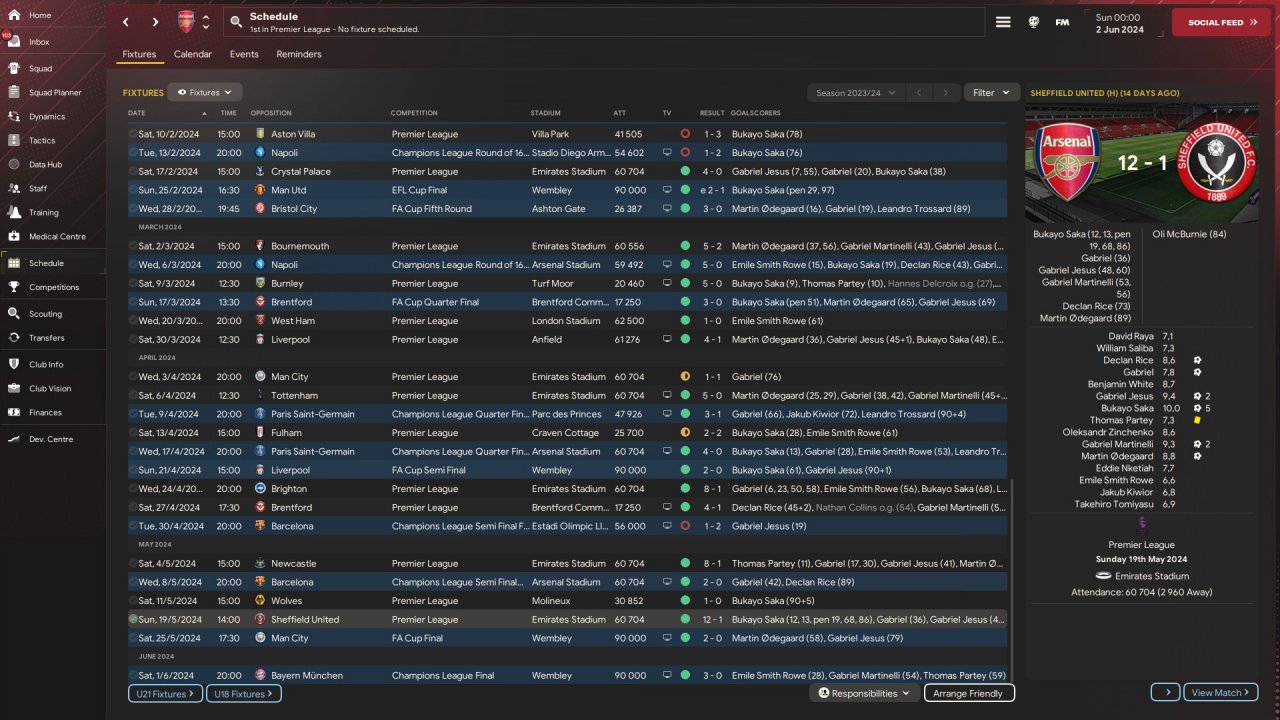
Task: Open the Inbox from the sidebar
Action: click(39, 42)
